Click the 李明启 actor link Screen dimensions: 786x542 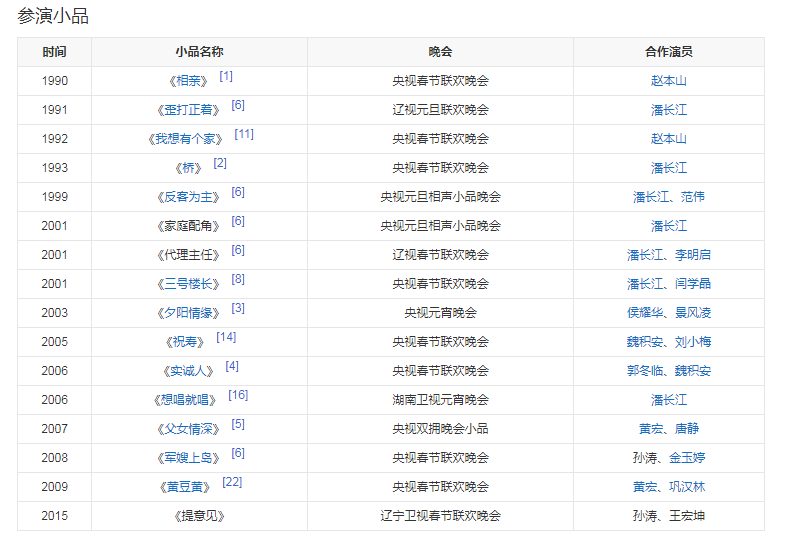(x=693, y=255)
